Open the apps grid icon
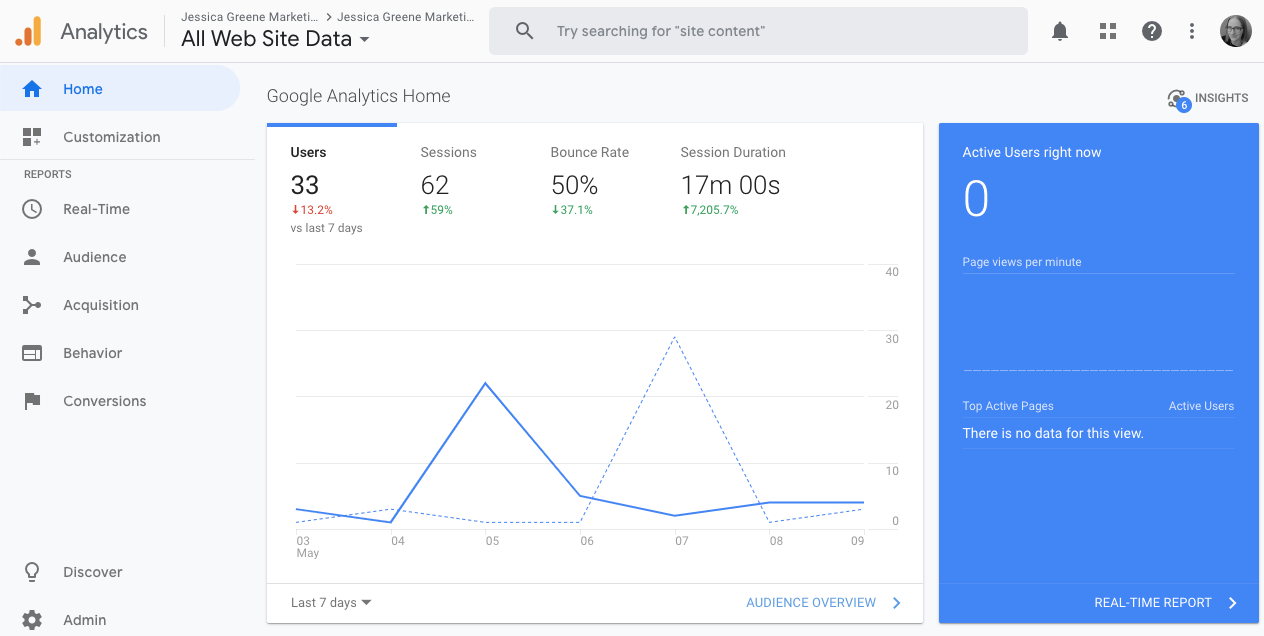The image size is (1264, 636). [x=1107, y=31]
